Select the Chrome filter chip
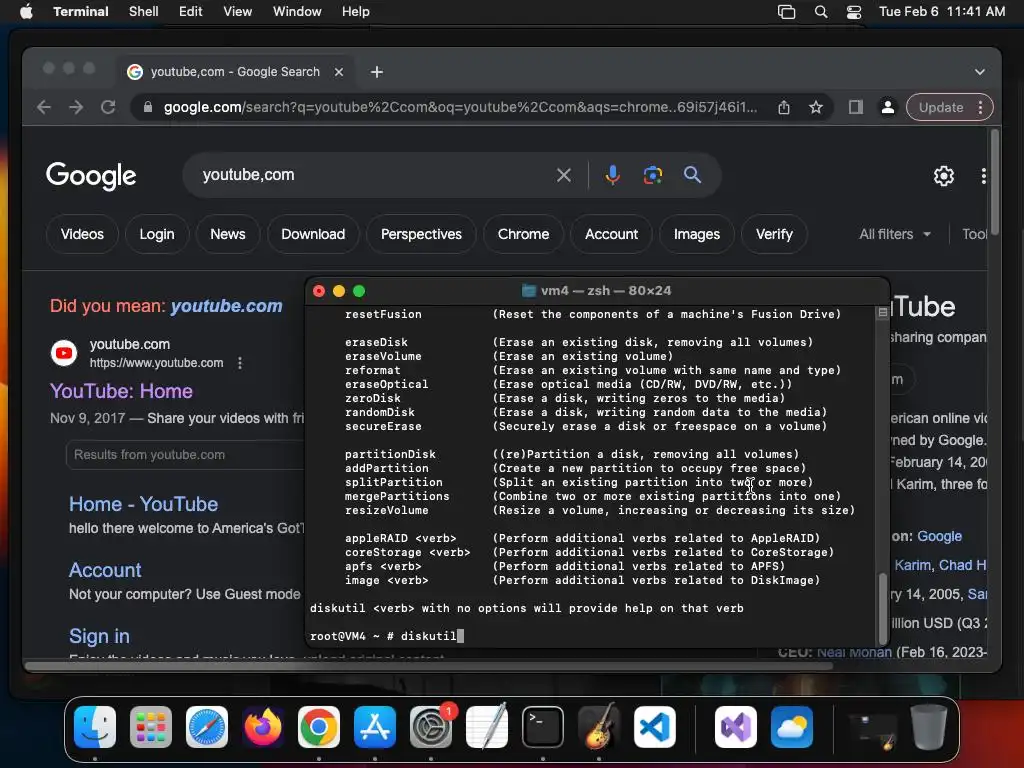Viewport: 1024px width, 768px height. pos(523,234)
